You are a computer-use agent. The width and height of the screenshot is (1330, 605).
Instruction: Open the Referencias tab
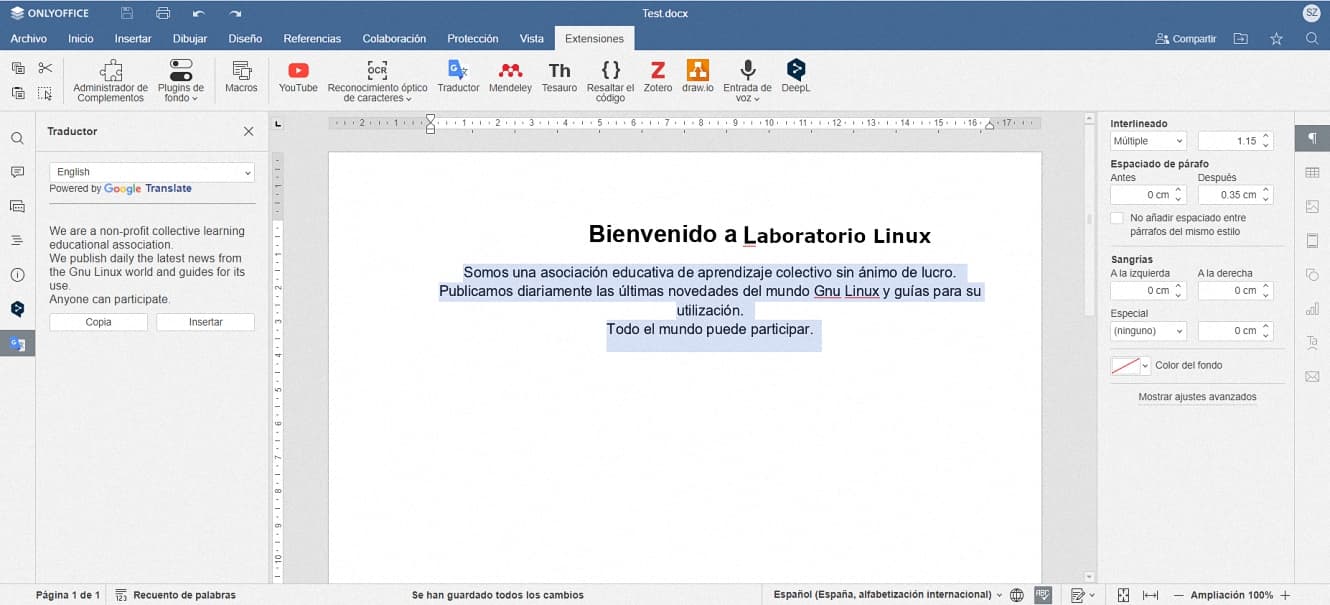[312, 39]
